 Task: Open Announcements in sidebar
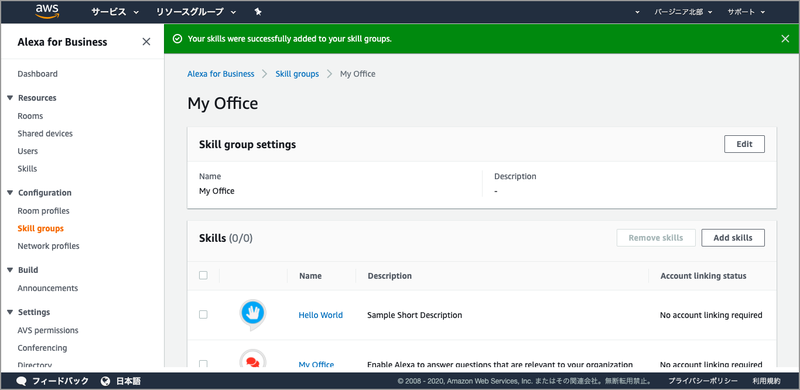pyautogui.click(x=47, y=288)
